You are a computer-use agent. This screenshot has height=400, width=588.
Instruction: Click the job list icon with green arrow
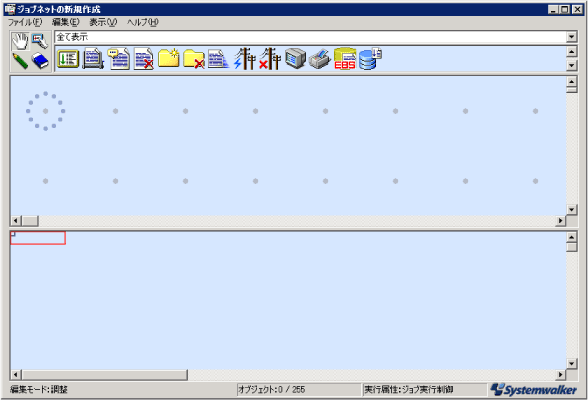click(x=68, y=59)
